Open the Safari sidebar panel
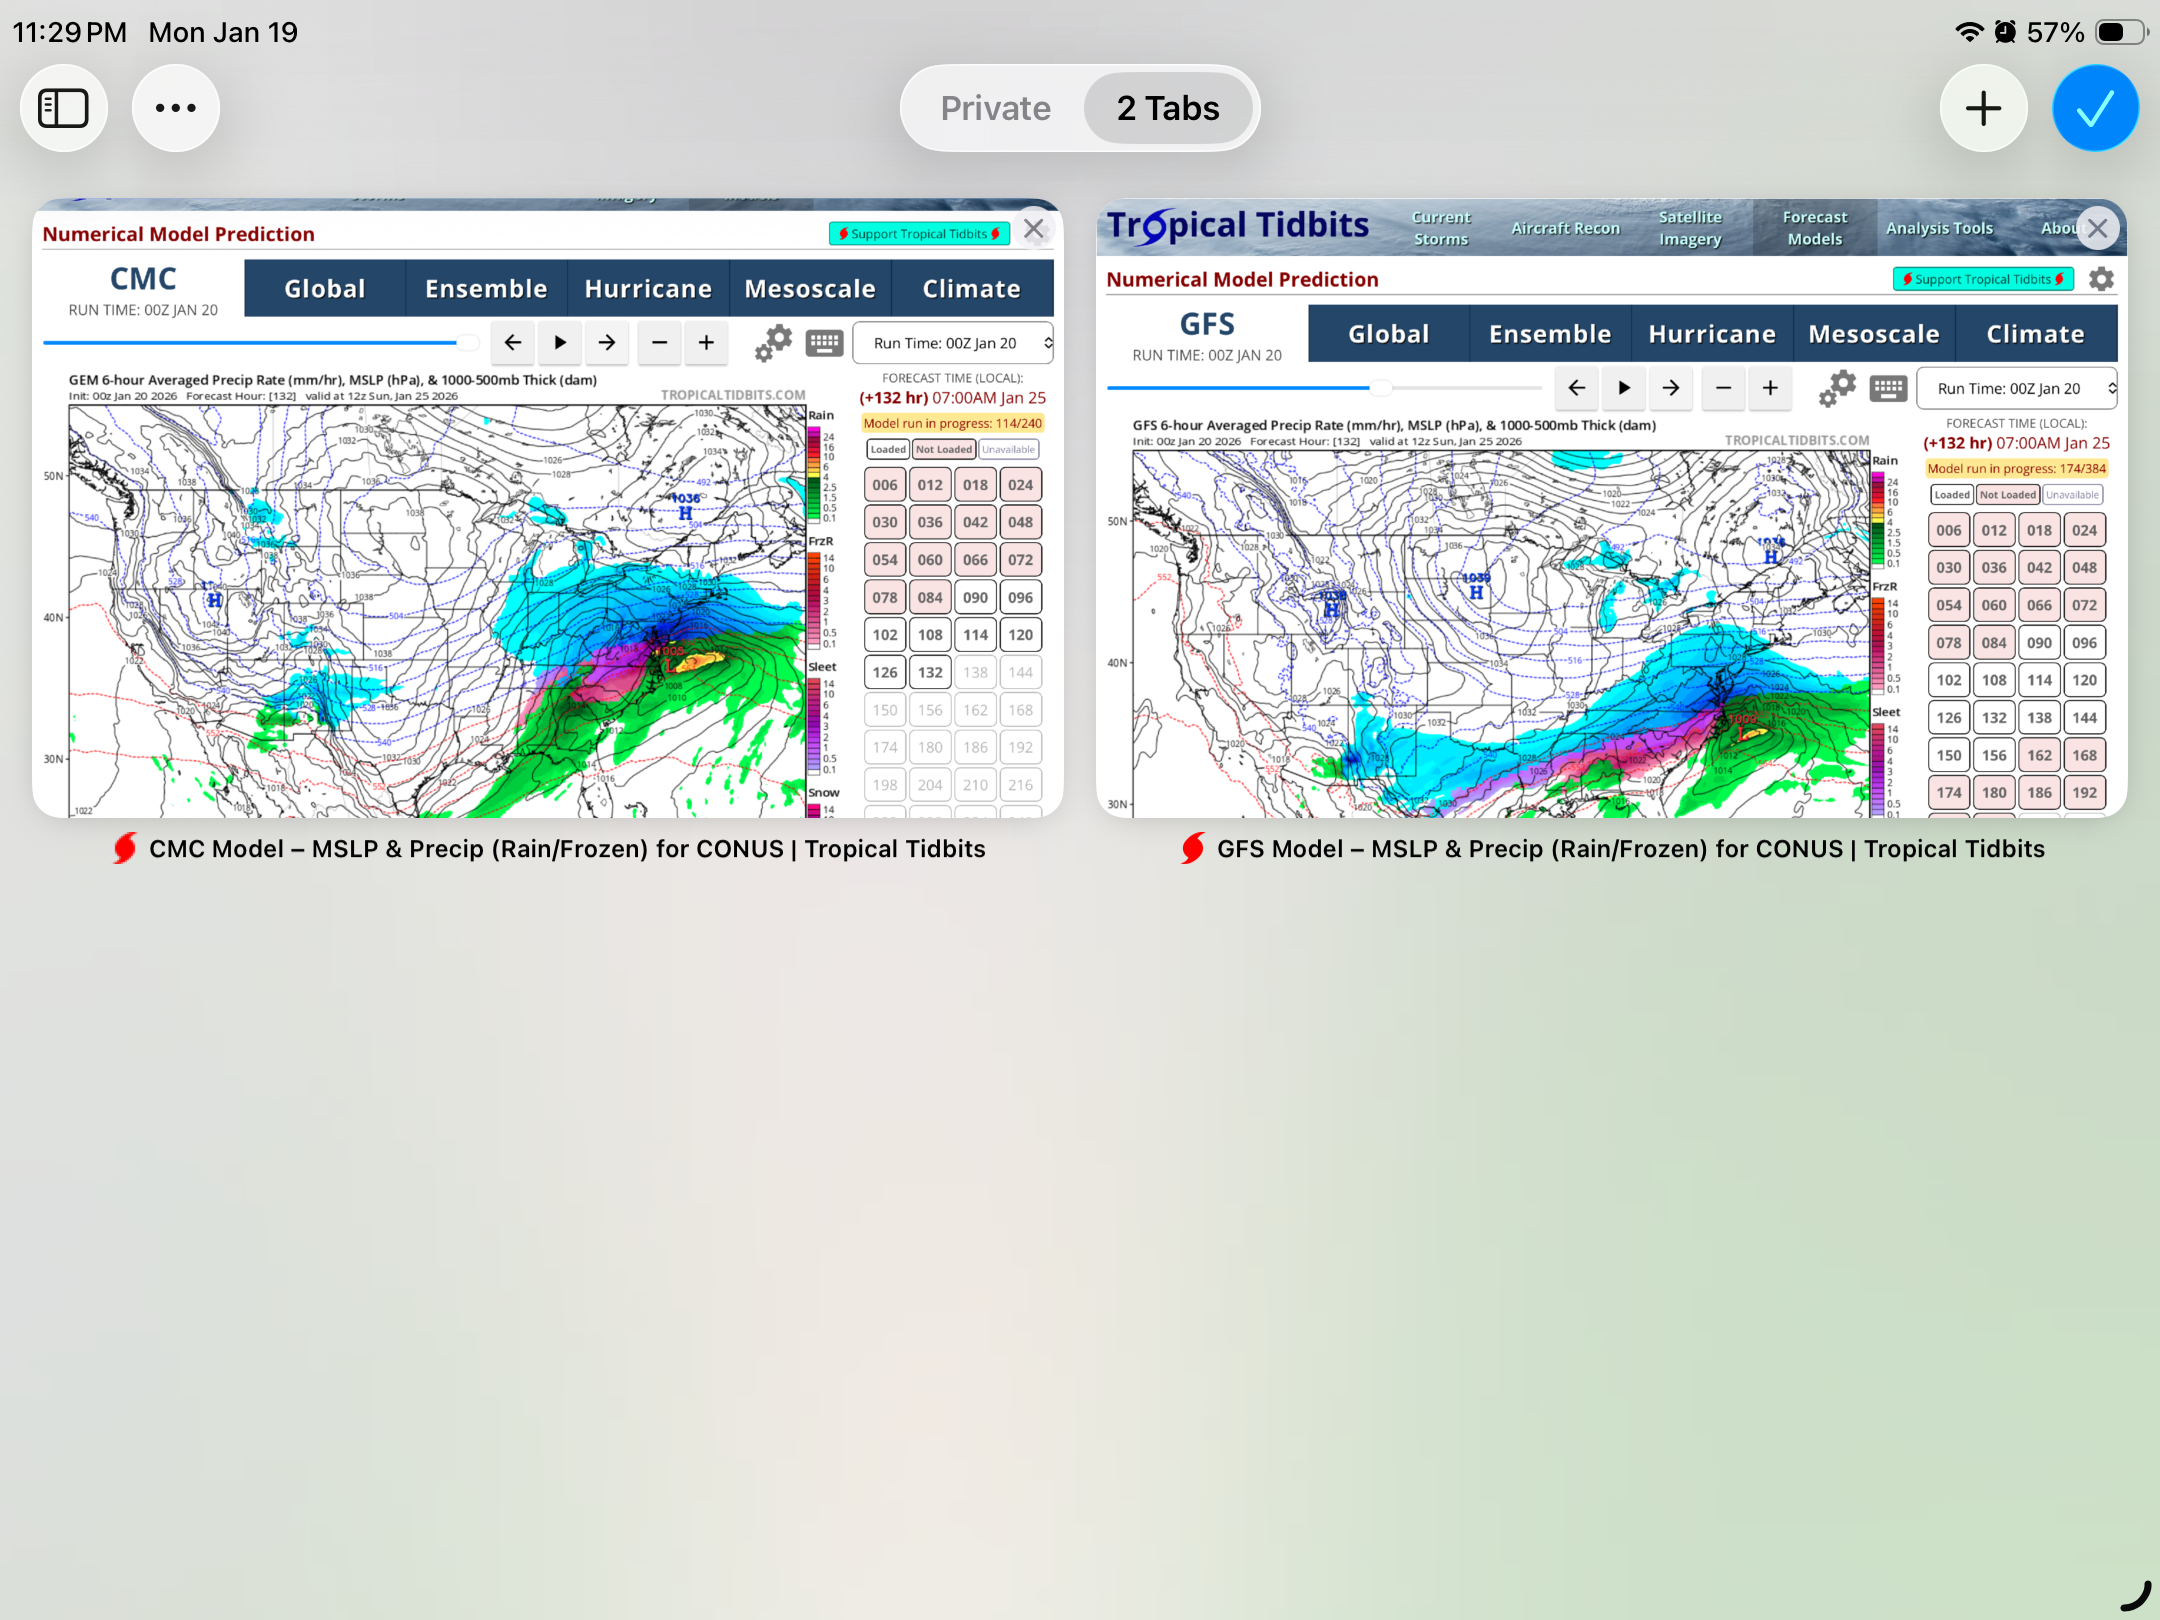 coord(64,108)
